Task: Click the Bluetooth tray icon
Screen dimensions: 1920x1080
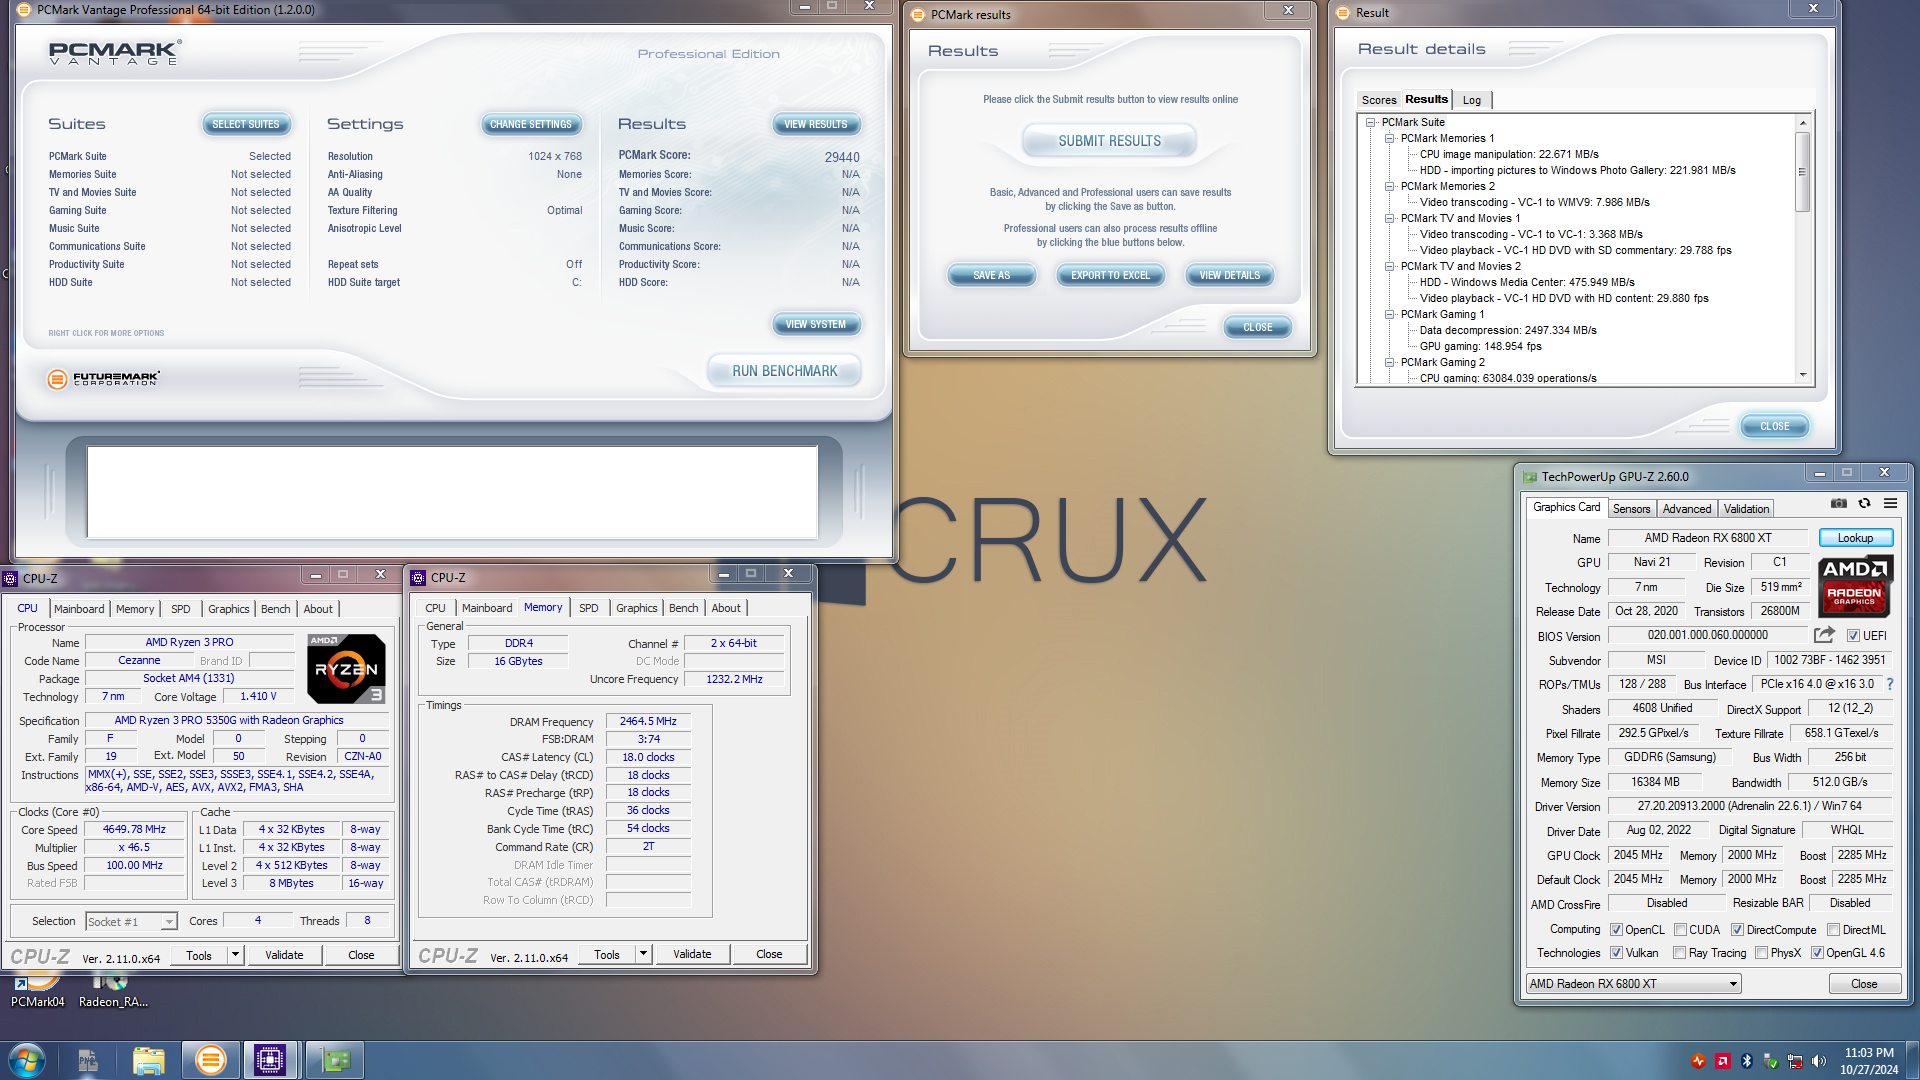Action: (x=1747, y=1061)
